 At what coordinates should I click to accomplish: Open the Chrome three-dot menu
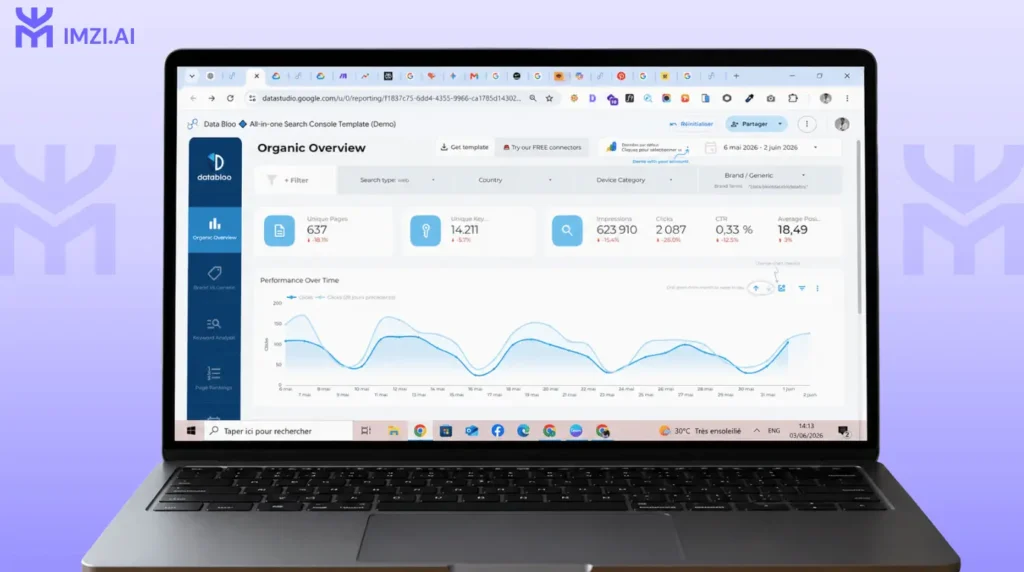pyautogui.click(x=847, y=99)
